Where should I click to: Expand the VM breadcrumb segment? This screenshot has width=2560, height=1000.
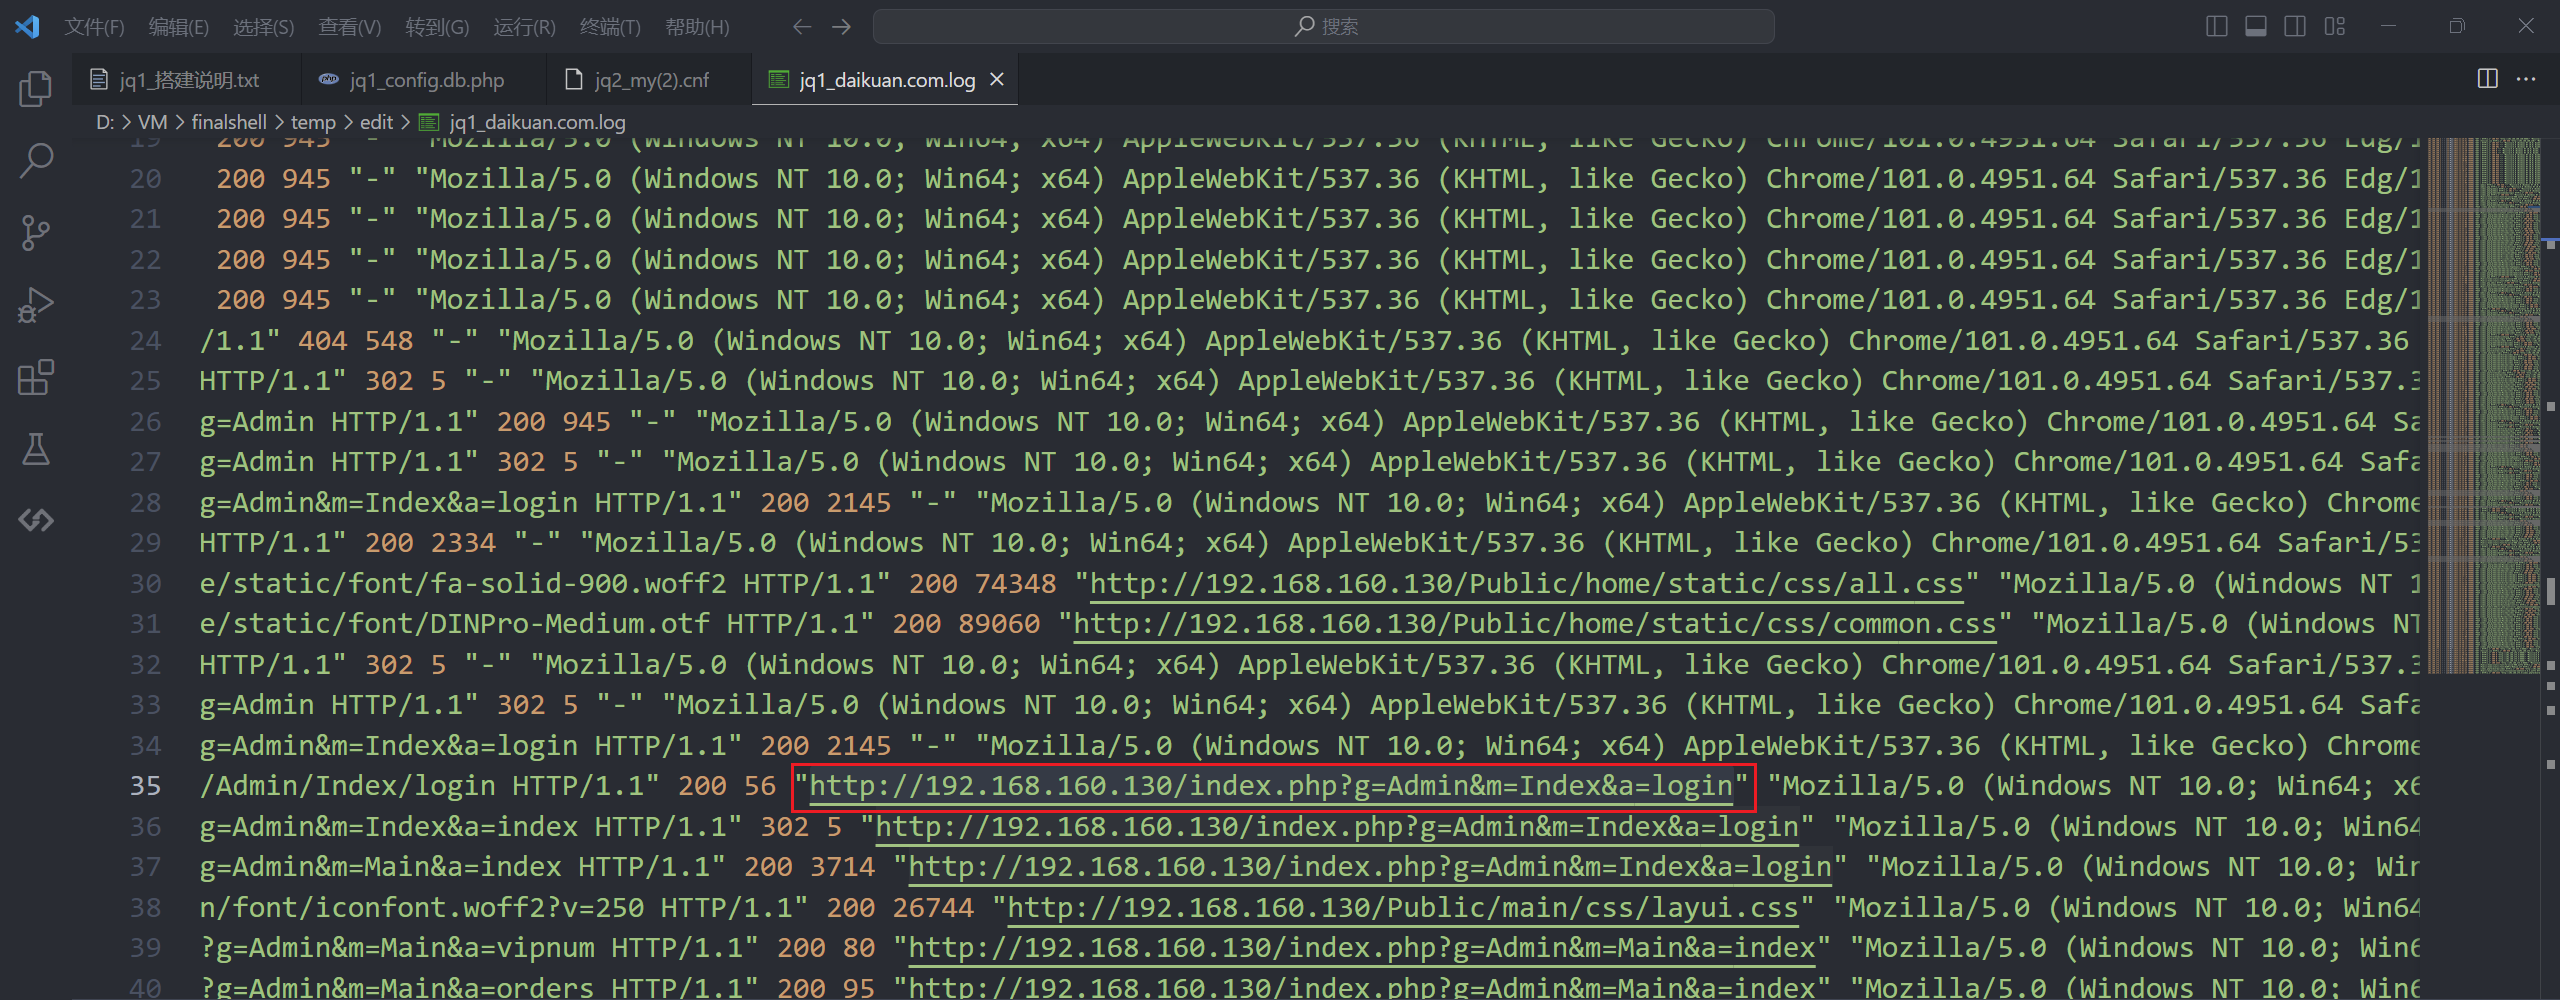(x=152, y=122)
